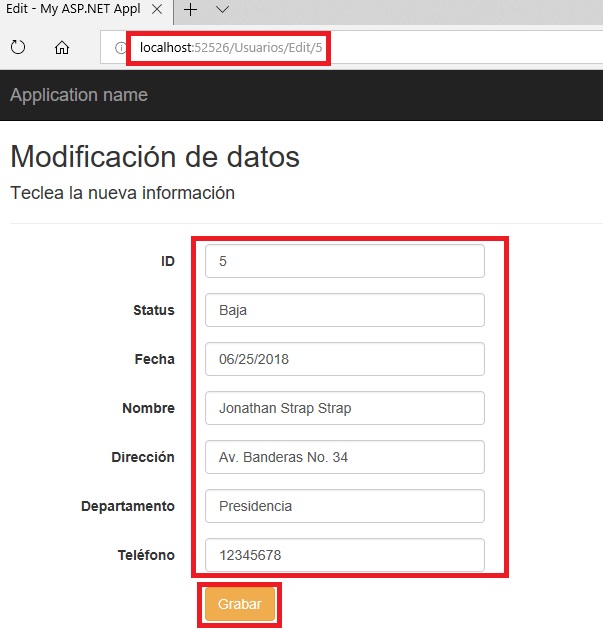Click the Fecha label
Viewport: 603px width, 630px height.
point(155,359)
